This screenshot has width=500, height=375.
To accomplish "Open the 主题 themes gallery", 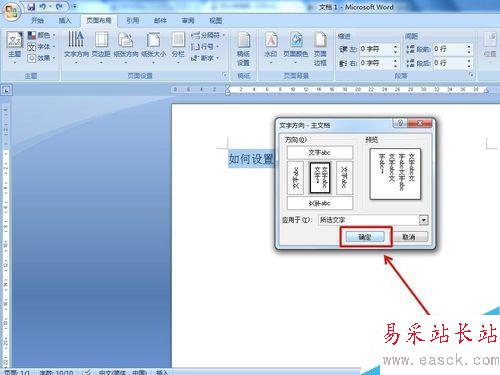I will tap(15, 47).
